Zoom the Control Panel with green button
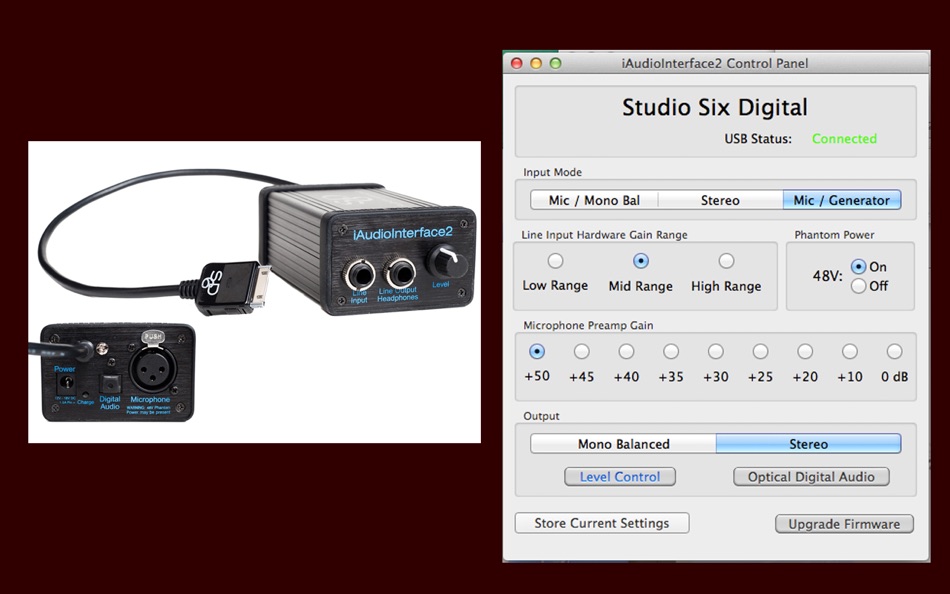The image size is (950, 594). coord(556,63)
